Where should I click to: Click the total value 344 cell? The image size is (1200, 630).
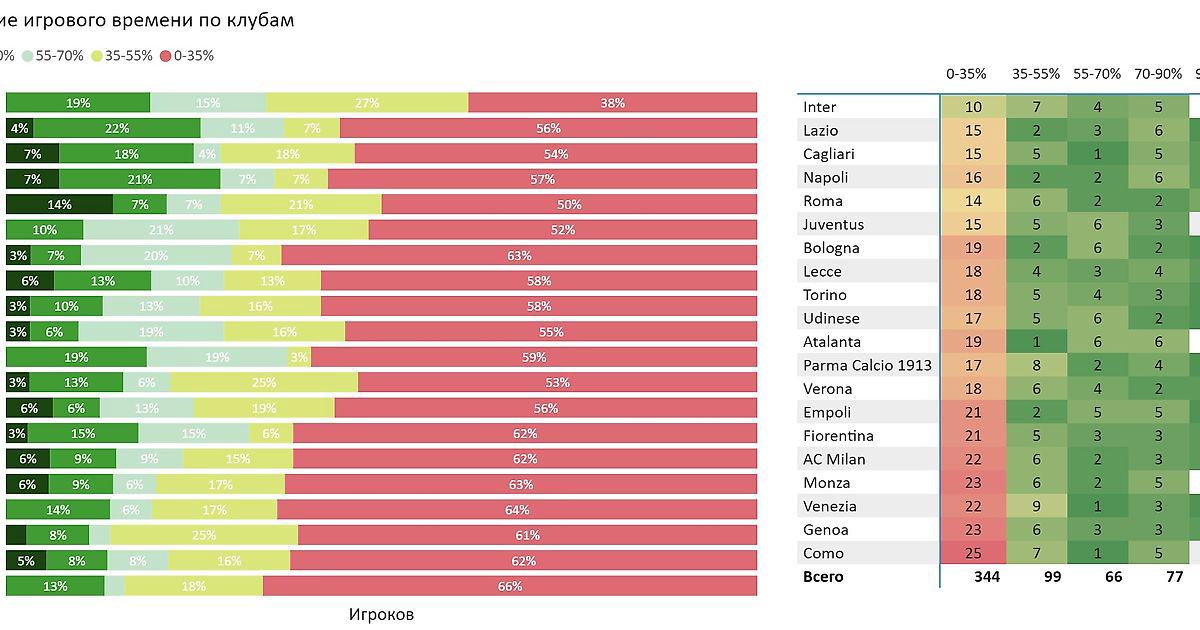(x=973, y=577)
